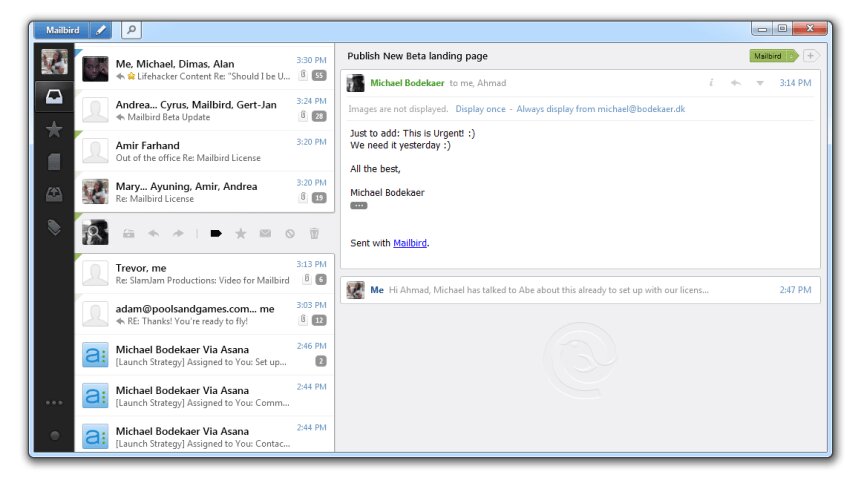Click message count 19 badge
Image resolution: width=864 pixels, height=489 pixels.
tap(319, 198)
